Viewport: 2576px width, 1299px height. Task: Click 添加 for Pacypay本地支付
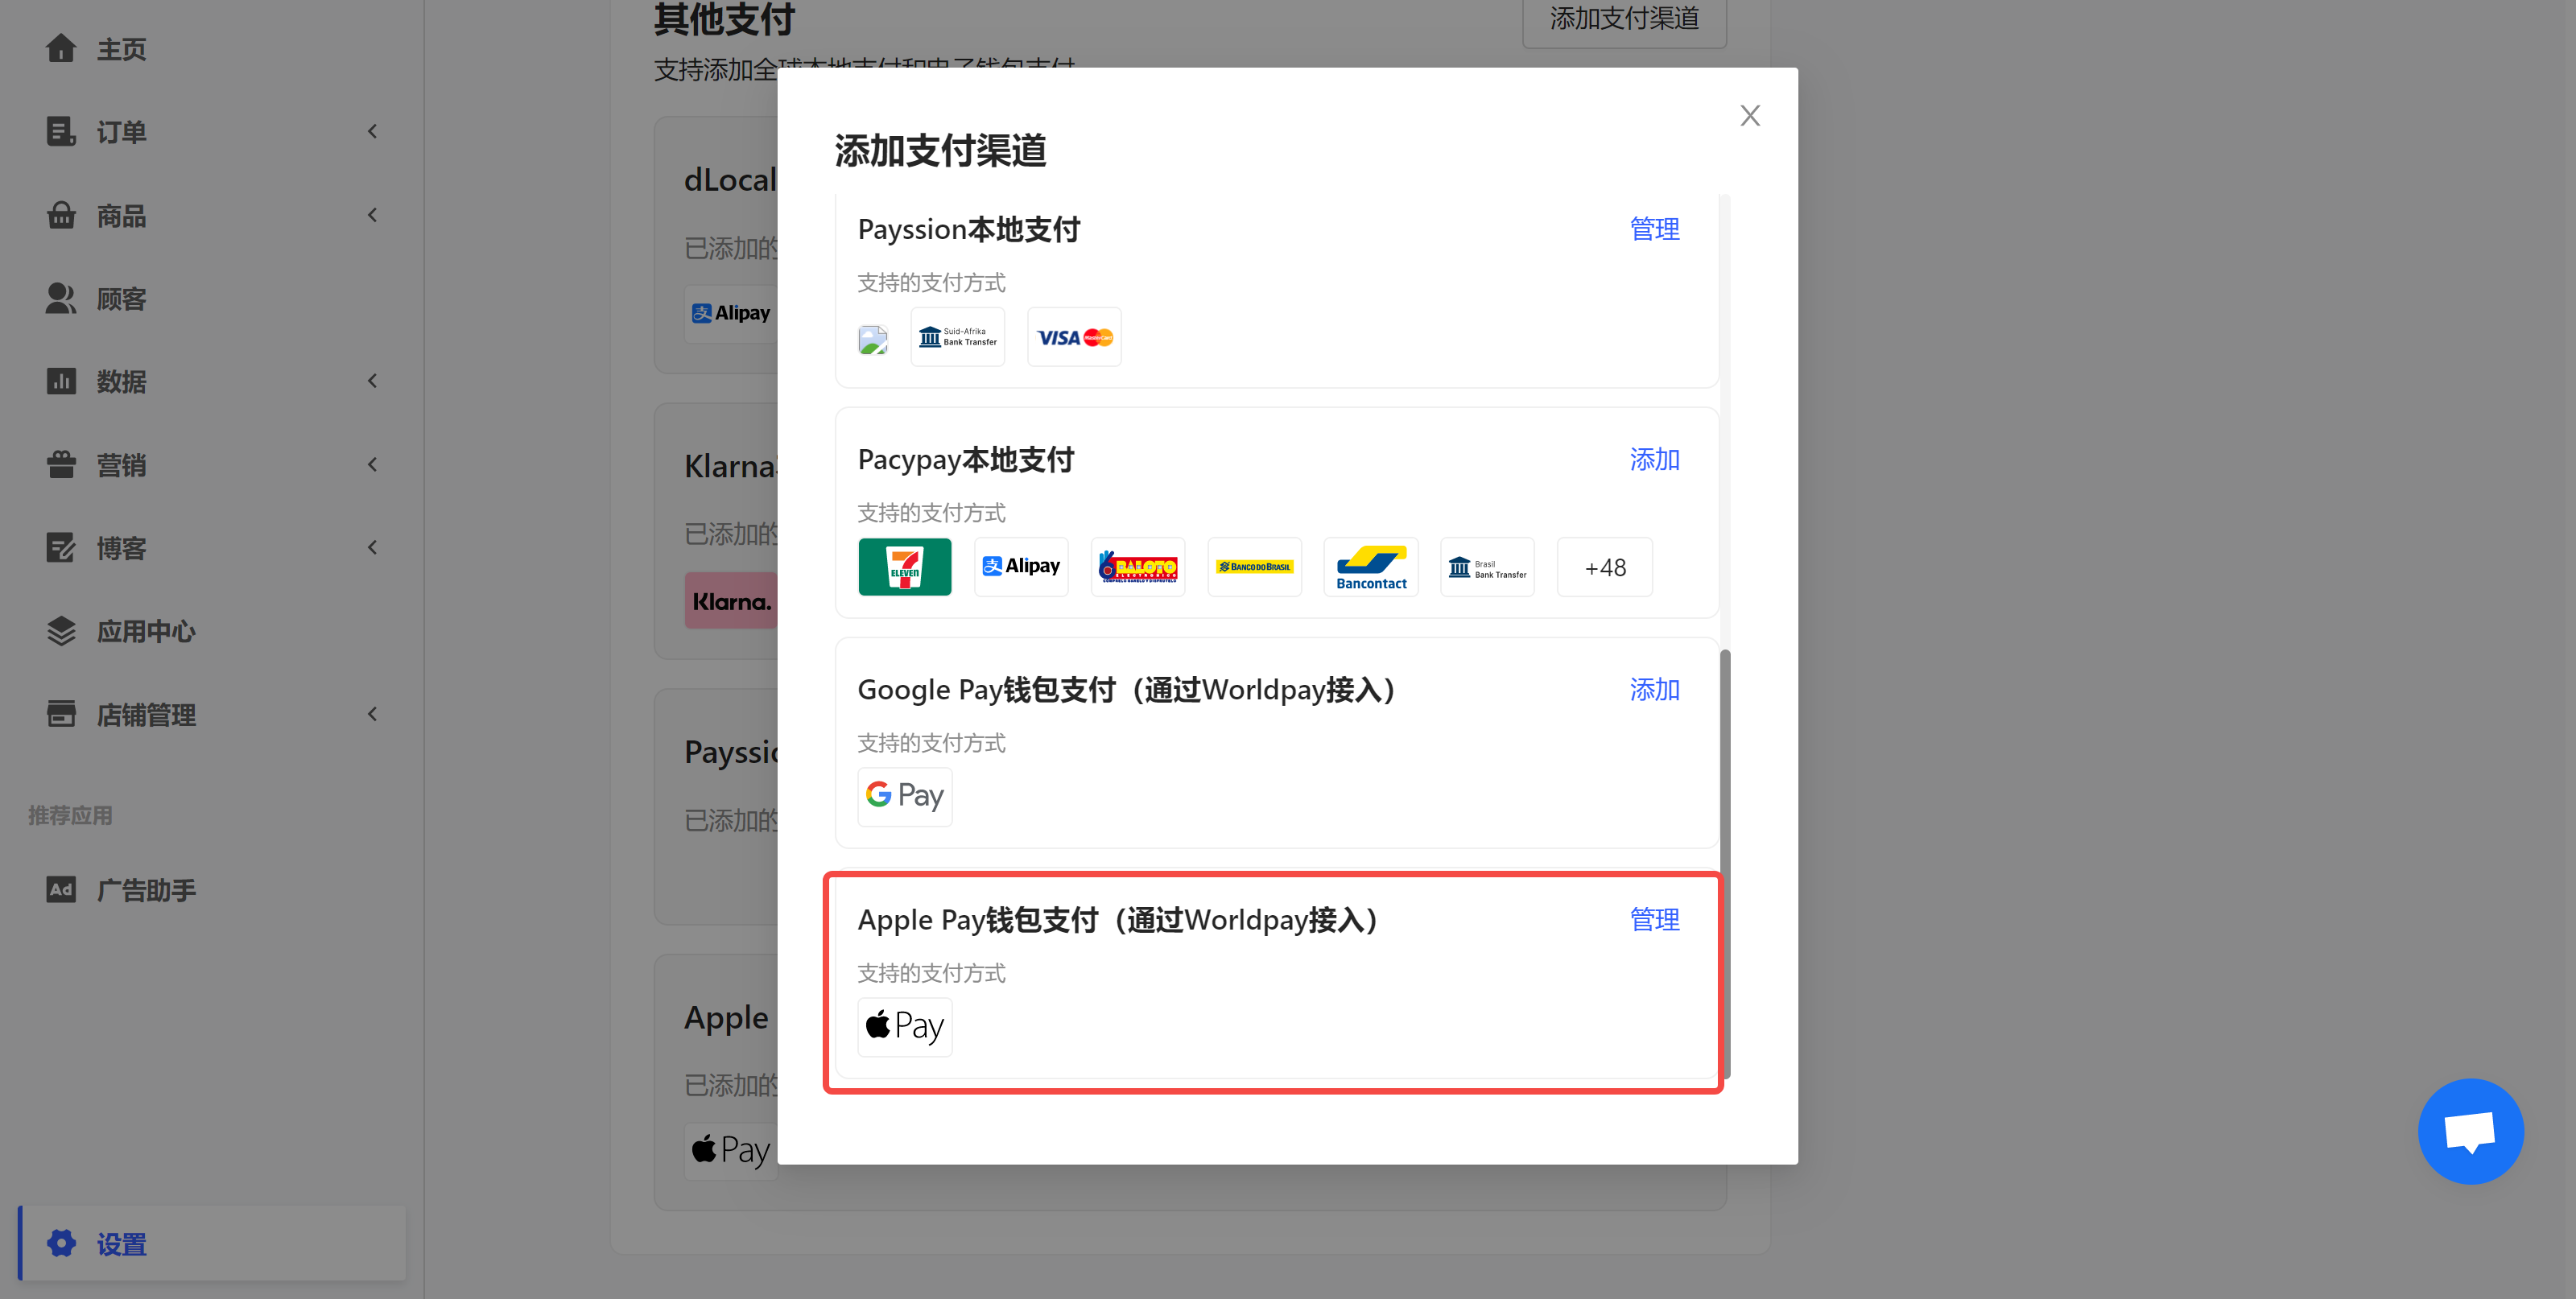[x=1655, y=459]
